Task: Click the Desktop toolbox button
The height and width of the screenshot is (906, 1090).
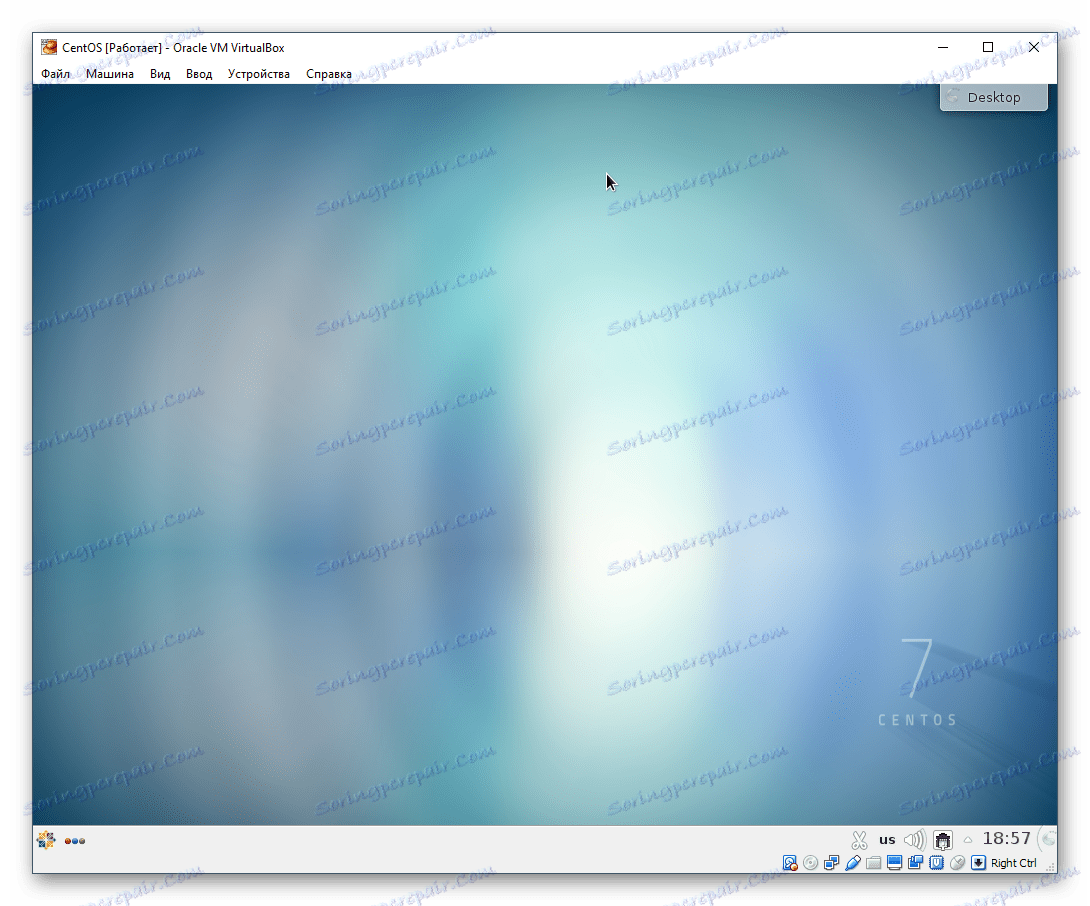Action: tap(993, 97)
